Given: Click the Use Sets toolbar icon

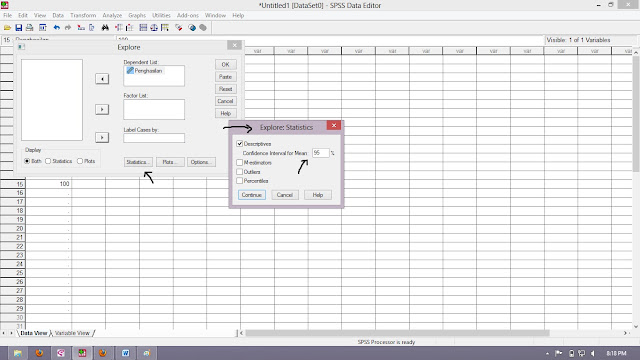Looking at the screenshot, I should coord(192,28).
